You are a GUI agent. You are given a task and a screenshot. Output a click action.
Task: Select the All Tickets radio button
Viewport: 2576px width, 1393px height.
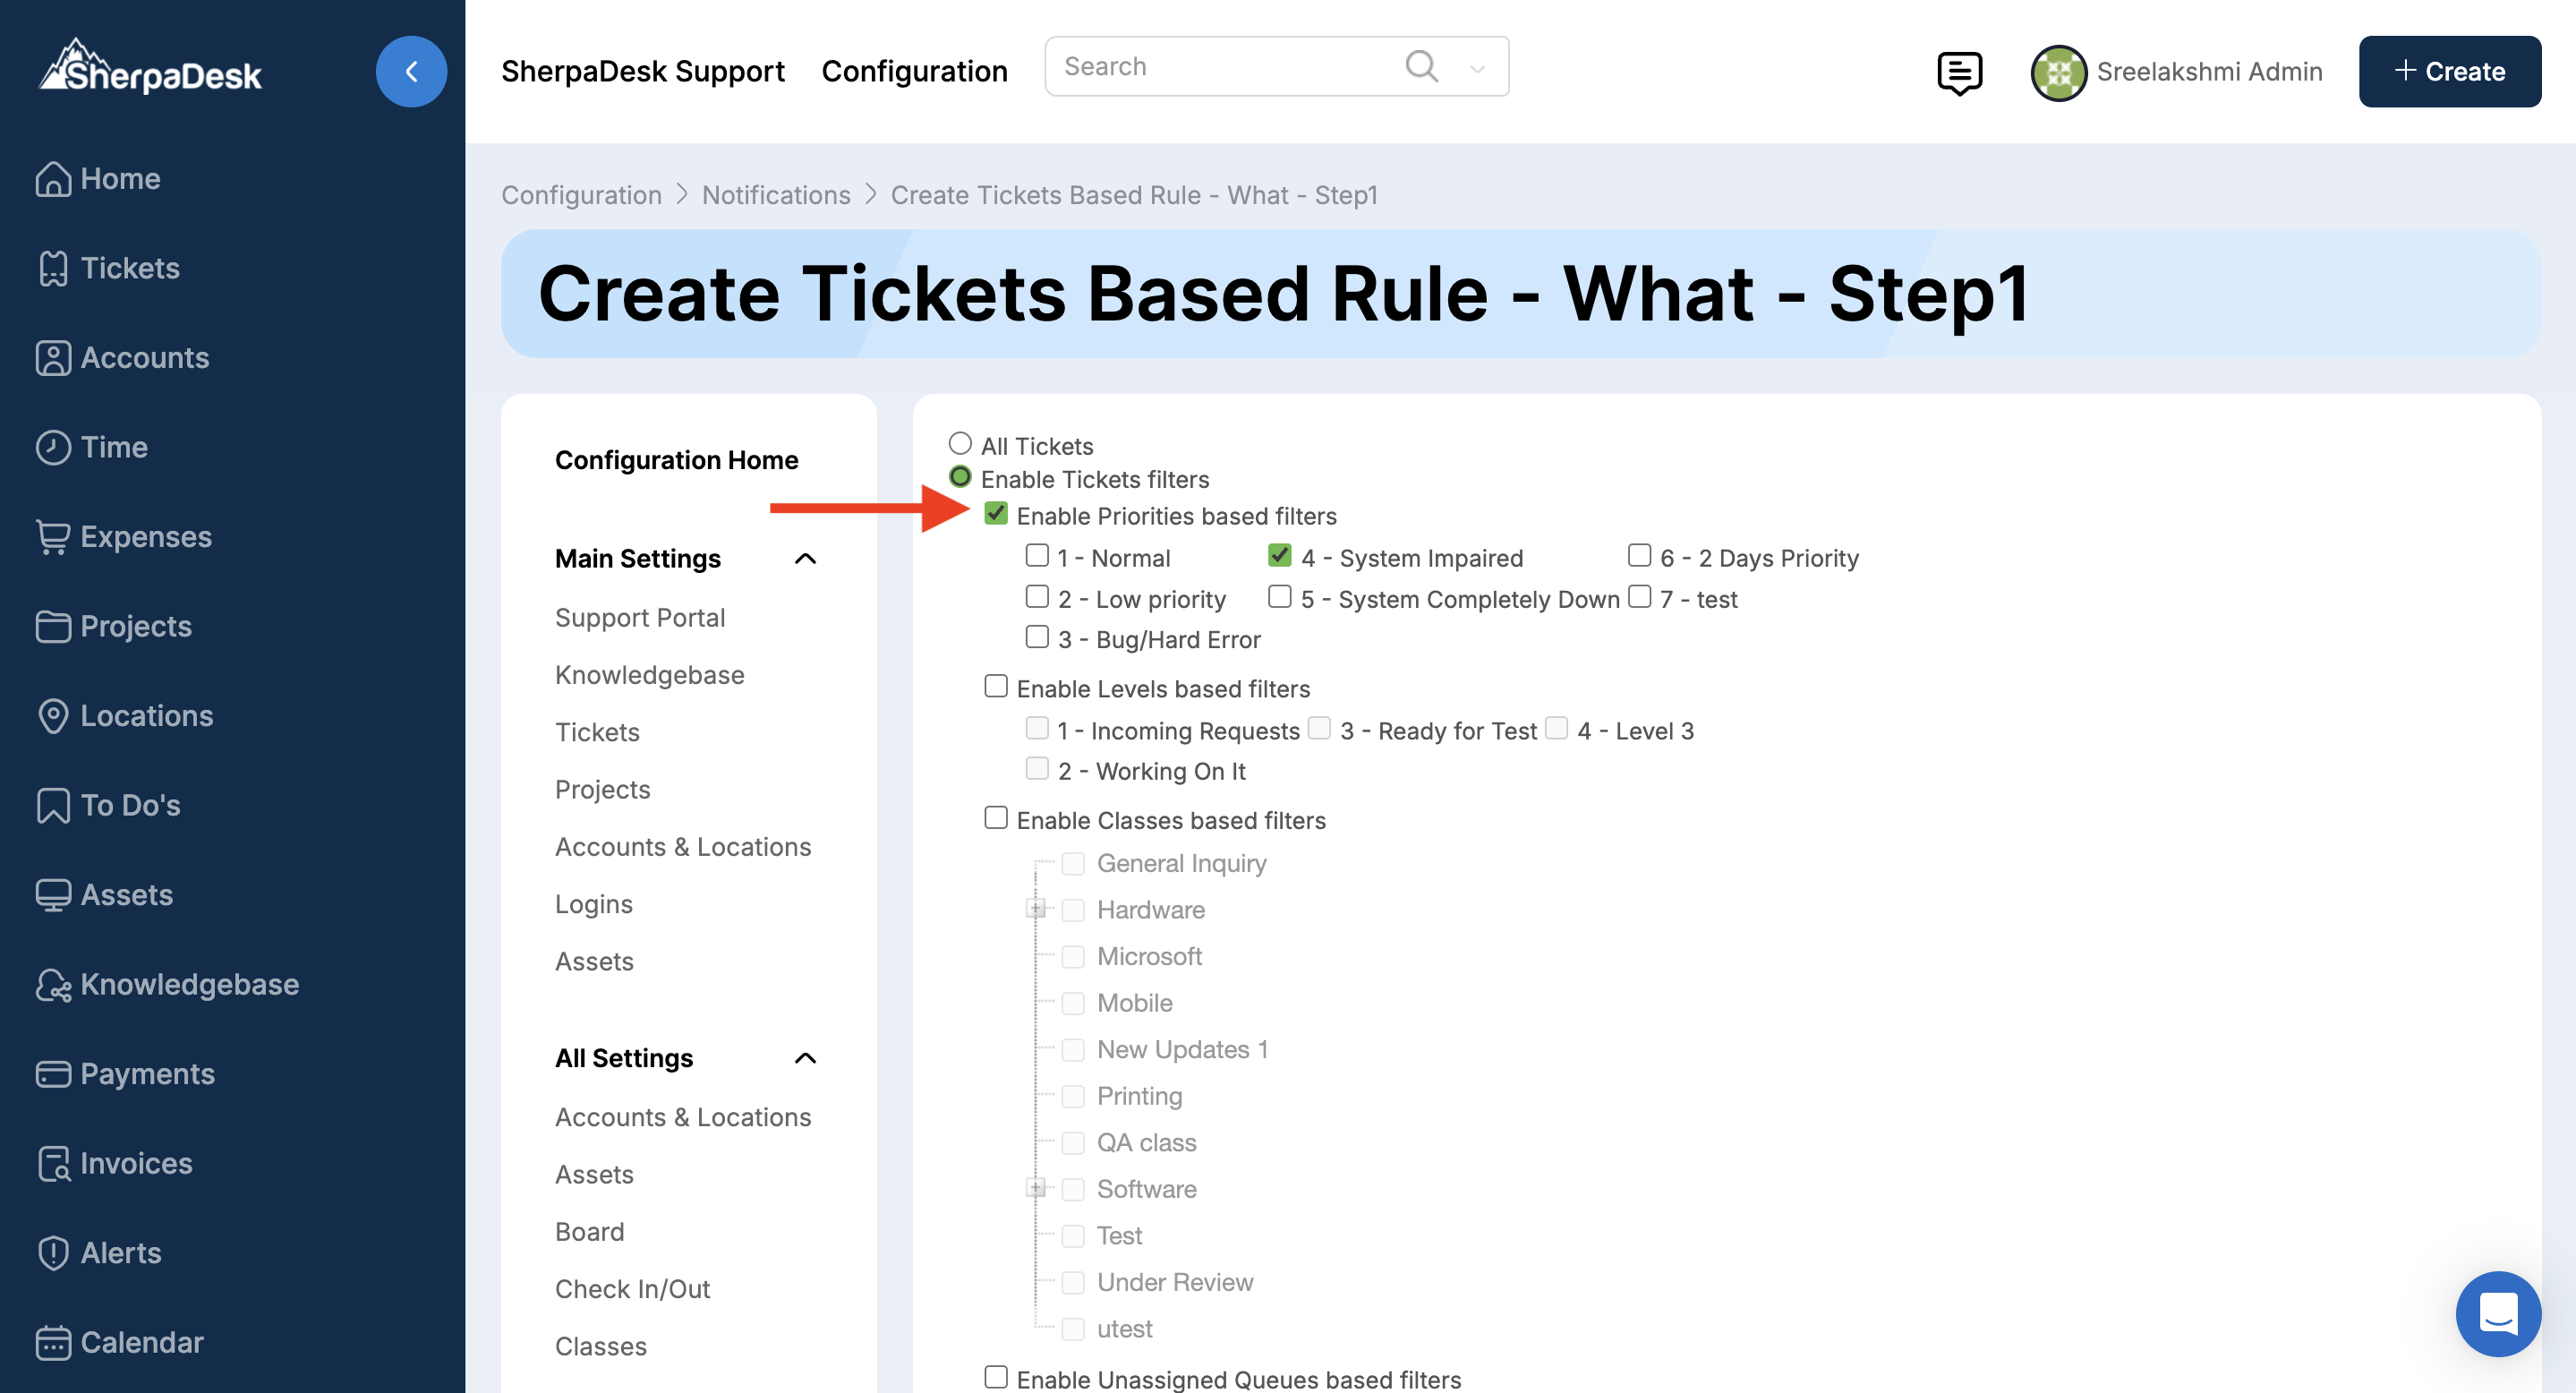(960, 443)
